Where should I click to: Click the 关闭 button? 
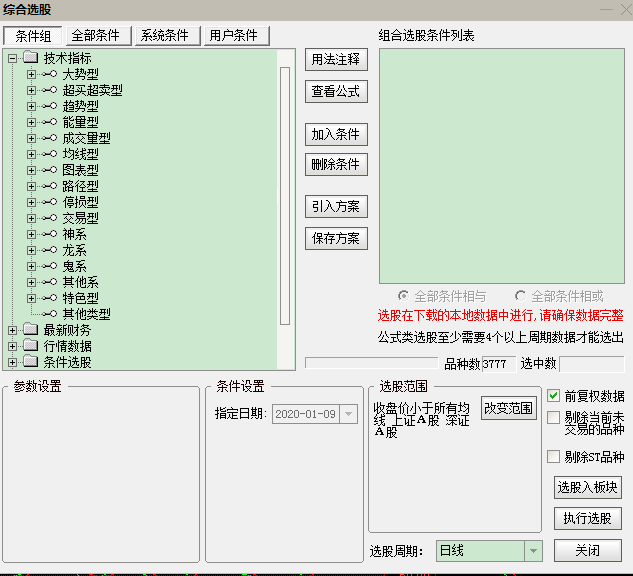(x=588, y=550)
